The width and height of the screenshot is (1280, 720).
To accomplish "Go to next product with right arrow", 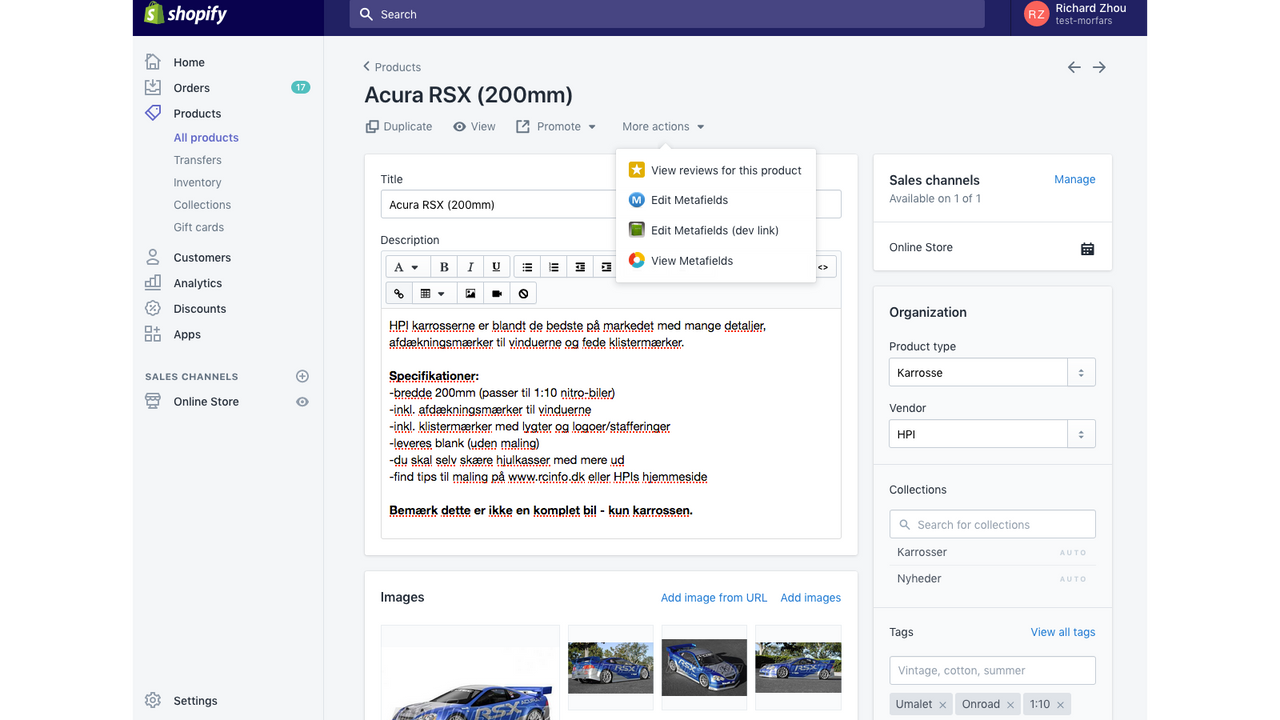I will click(1099, 67).
